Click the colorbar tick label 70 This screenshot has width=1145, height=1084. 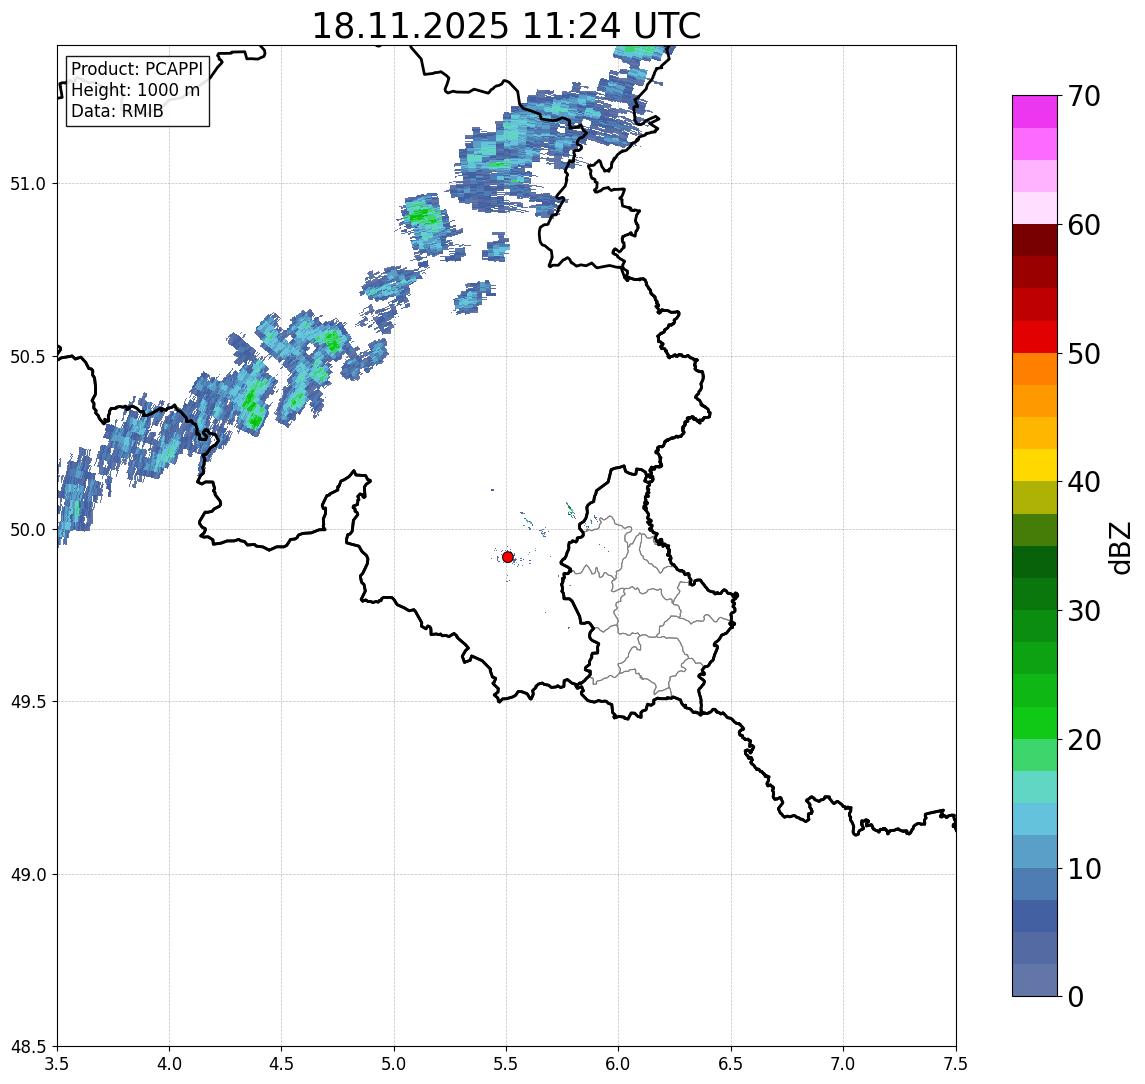[x=1084, y=96]
